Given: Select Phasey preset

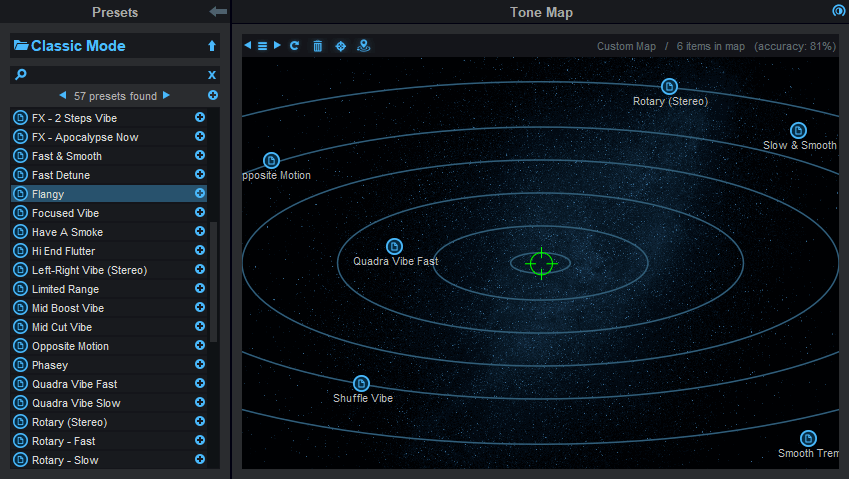Looking at the screenshot, I should [109, 364].
